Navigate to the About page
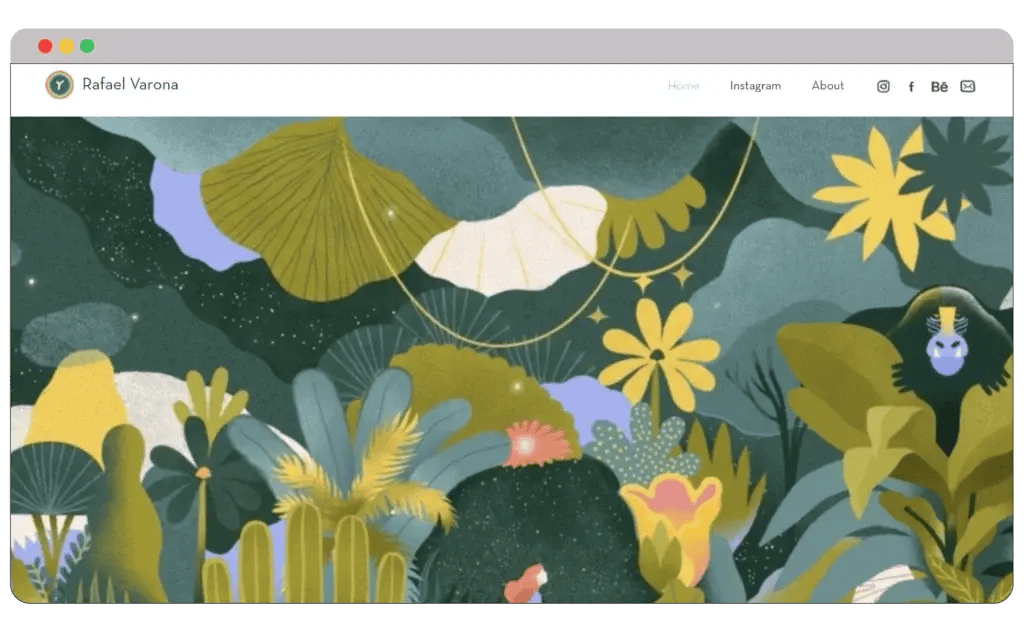 click(827, 86)
